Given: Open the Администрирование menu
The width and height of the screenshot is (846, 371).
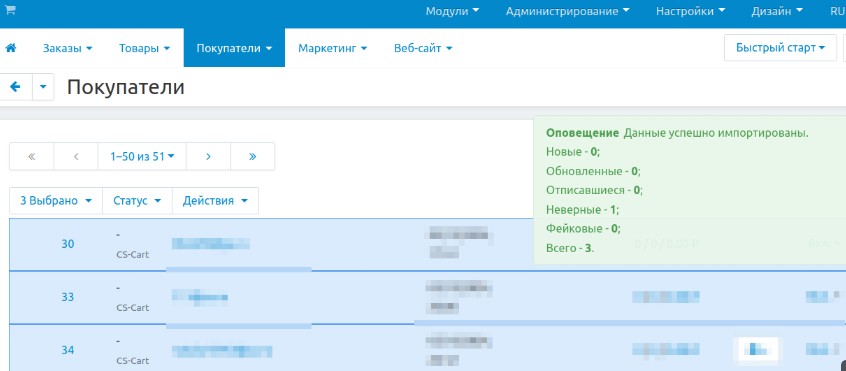Looking at the screenshot, I should 568,11.
